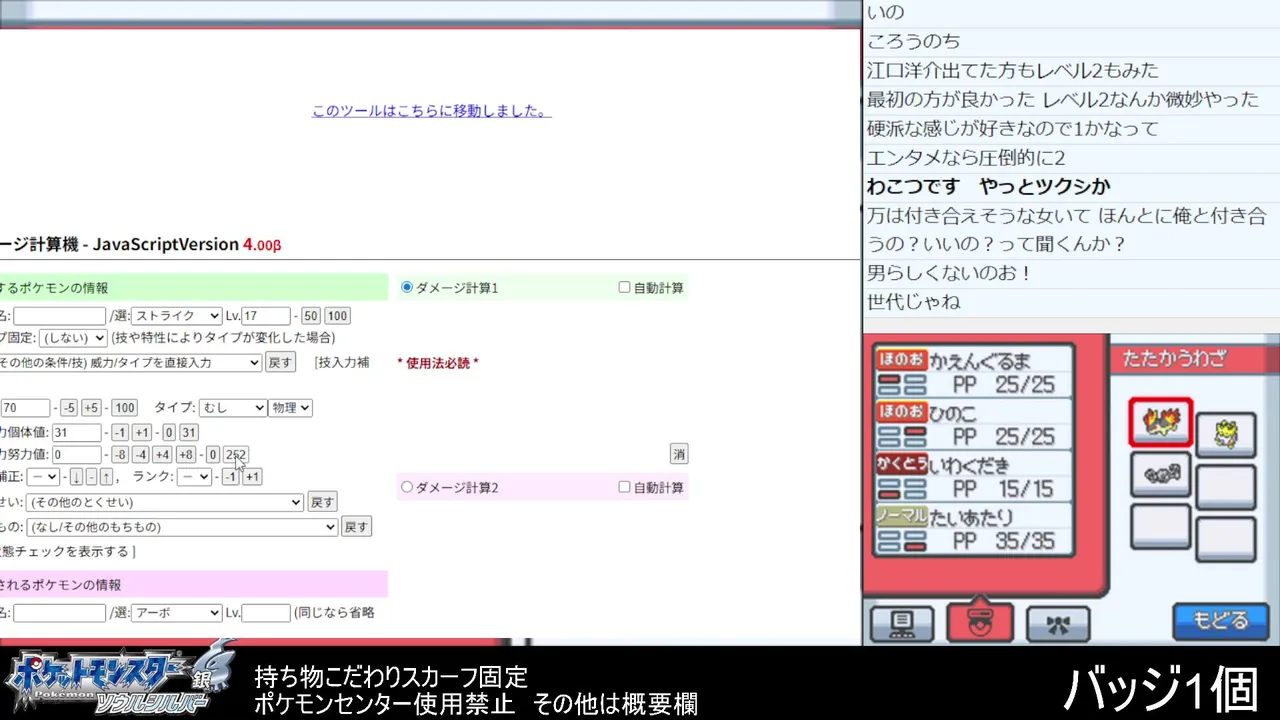
Task: Select the ダメージ計算1 radio button
Action: 407,287
